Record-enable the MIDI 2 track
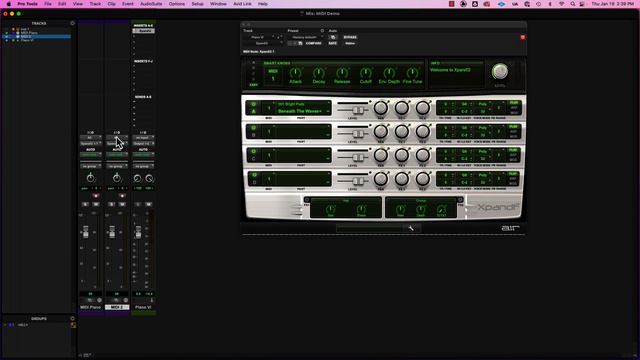Screen dimensions: 640x360 coord(122,196)
